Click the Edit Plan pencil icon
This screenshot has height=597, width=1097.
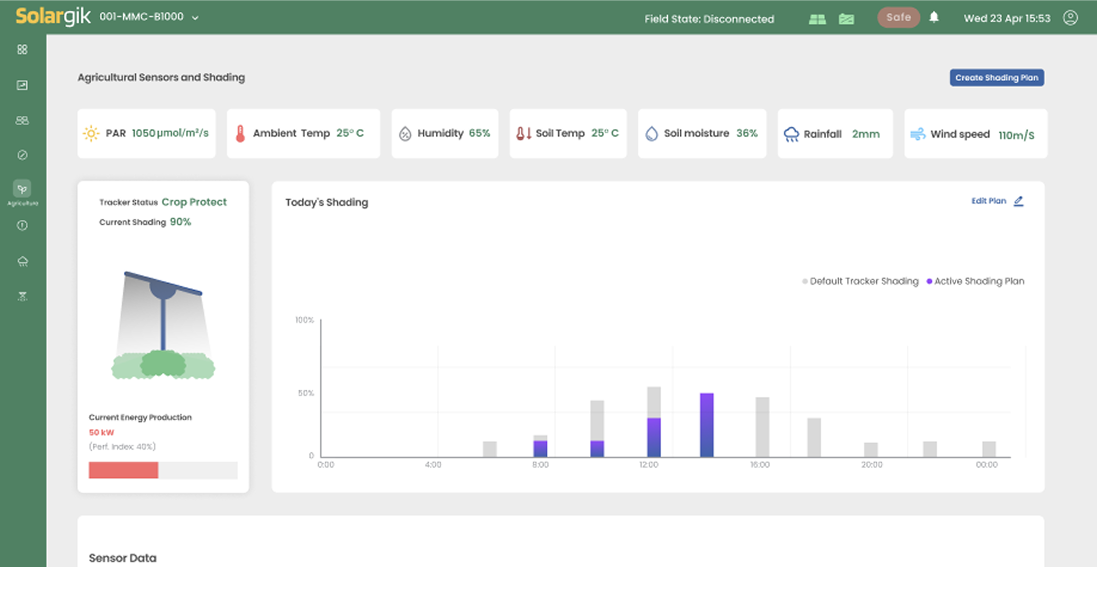click(x=1019, y=201)
